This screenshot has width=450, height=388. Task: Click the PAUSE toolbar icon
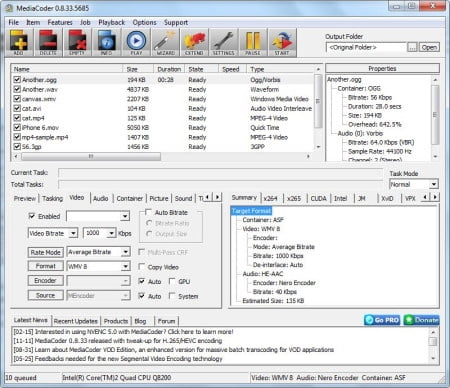coord(253,42)
